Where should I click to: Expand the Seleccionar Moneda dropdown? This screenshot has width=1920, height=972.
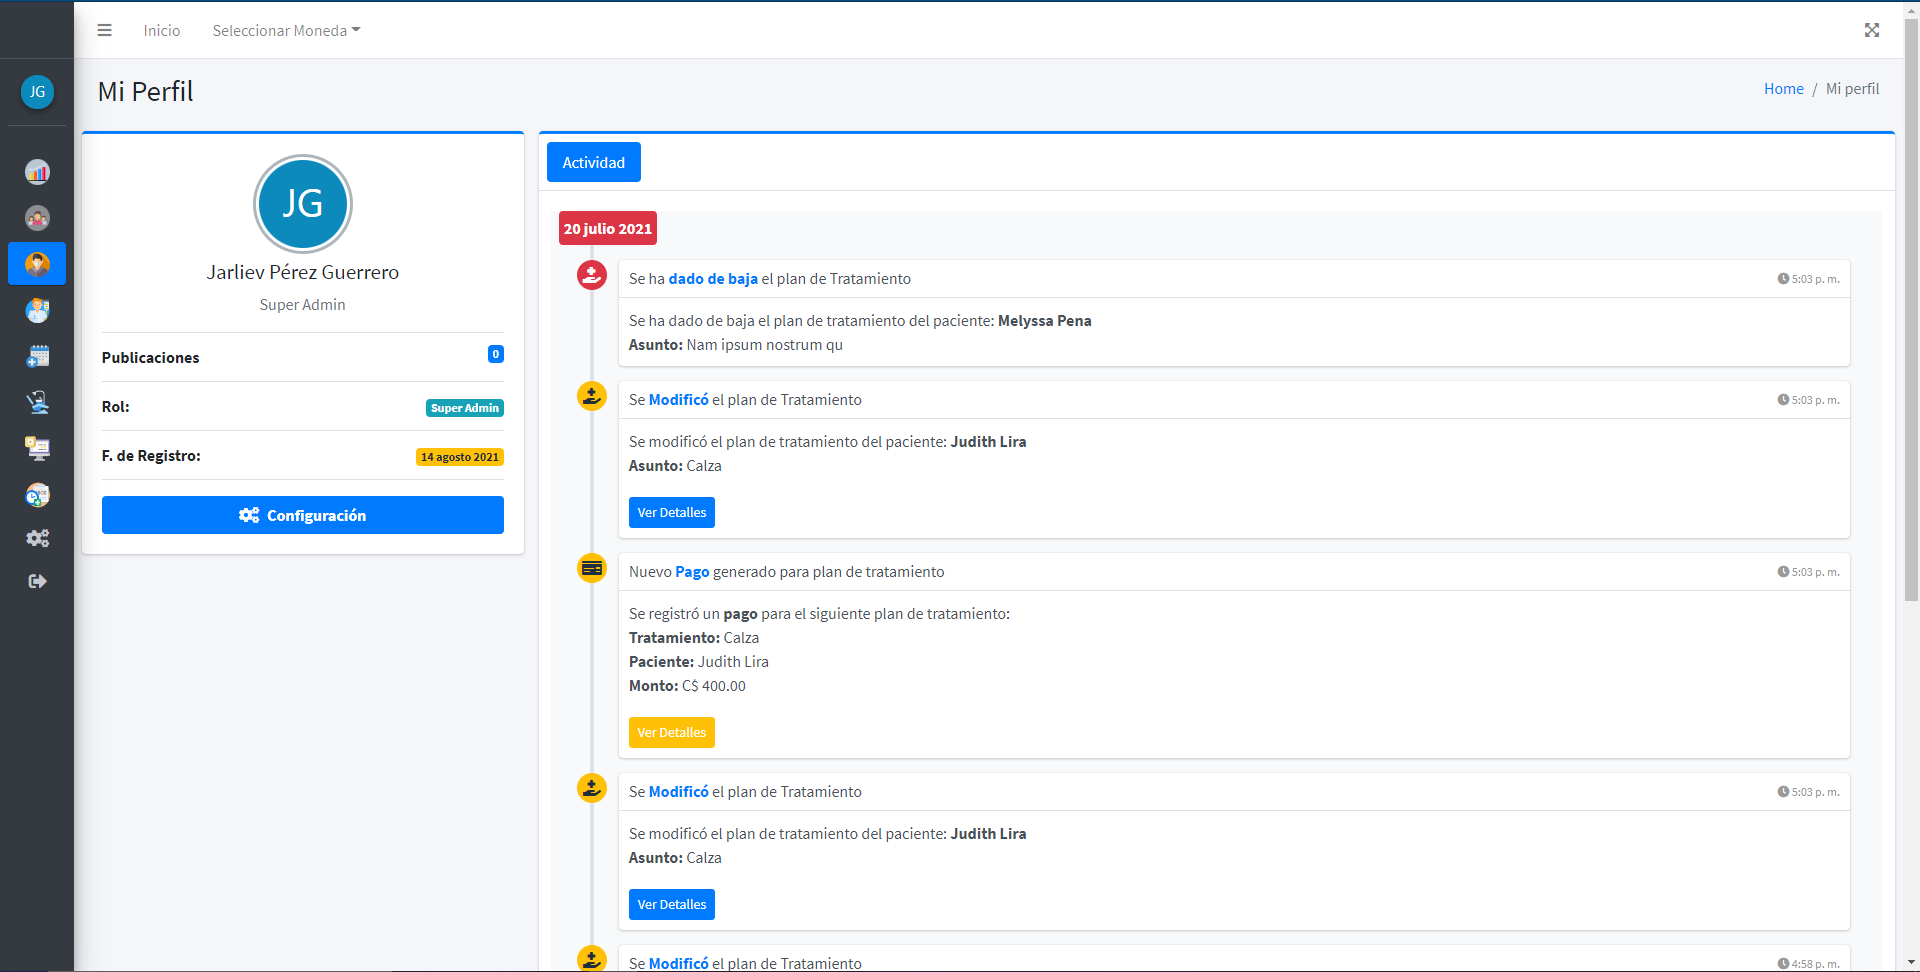coord(286,31)
